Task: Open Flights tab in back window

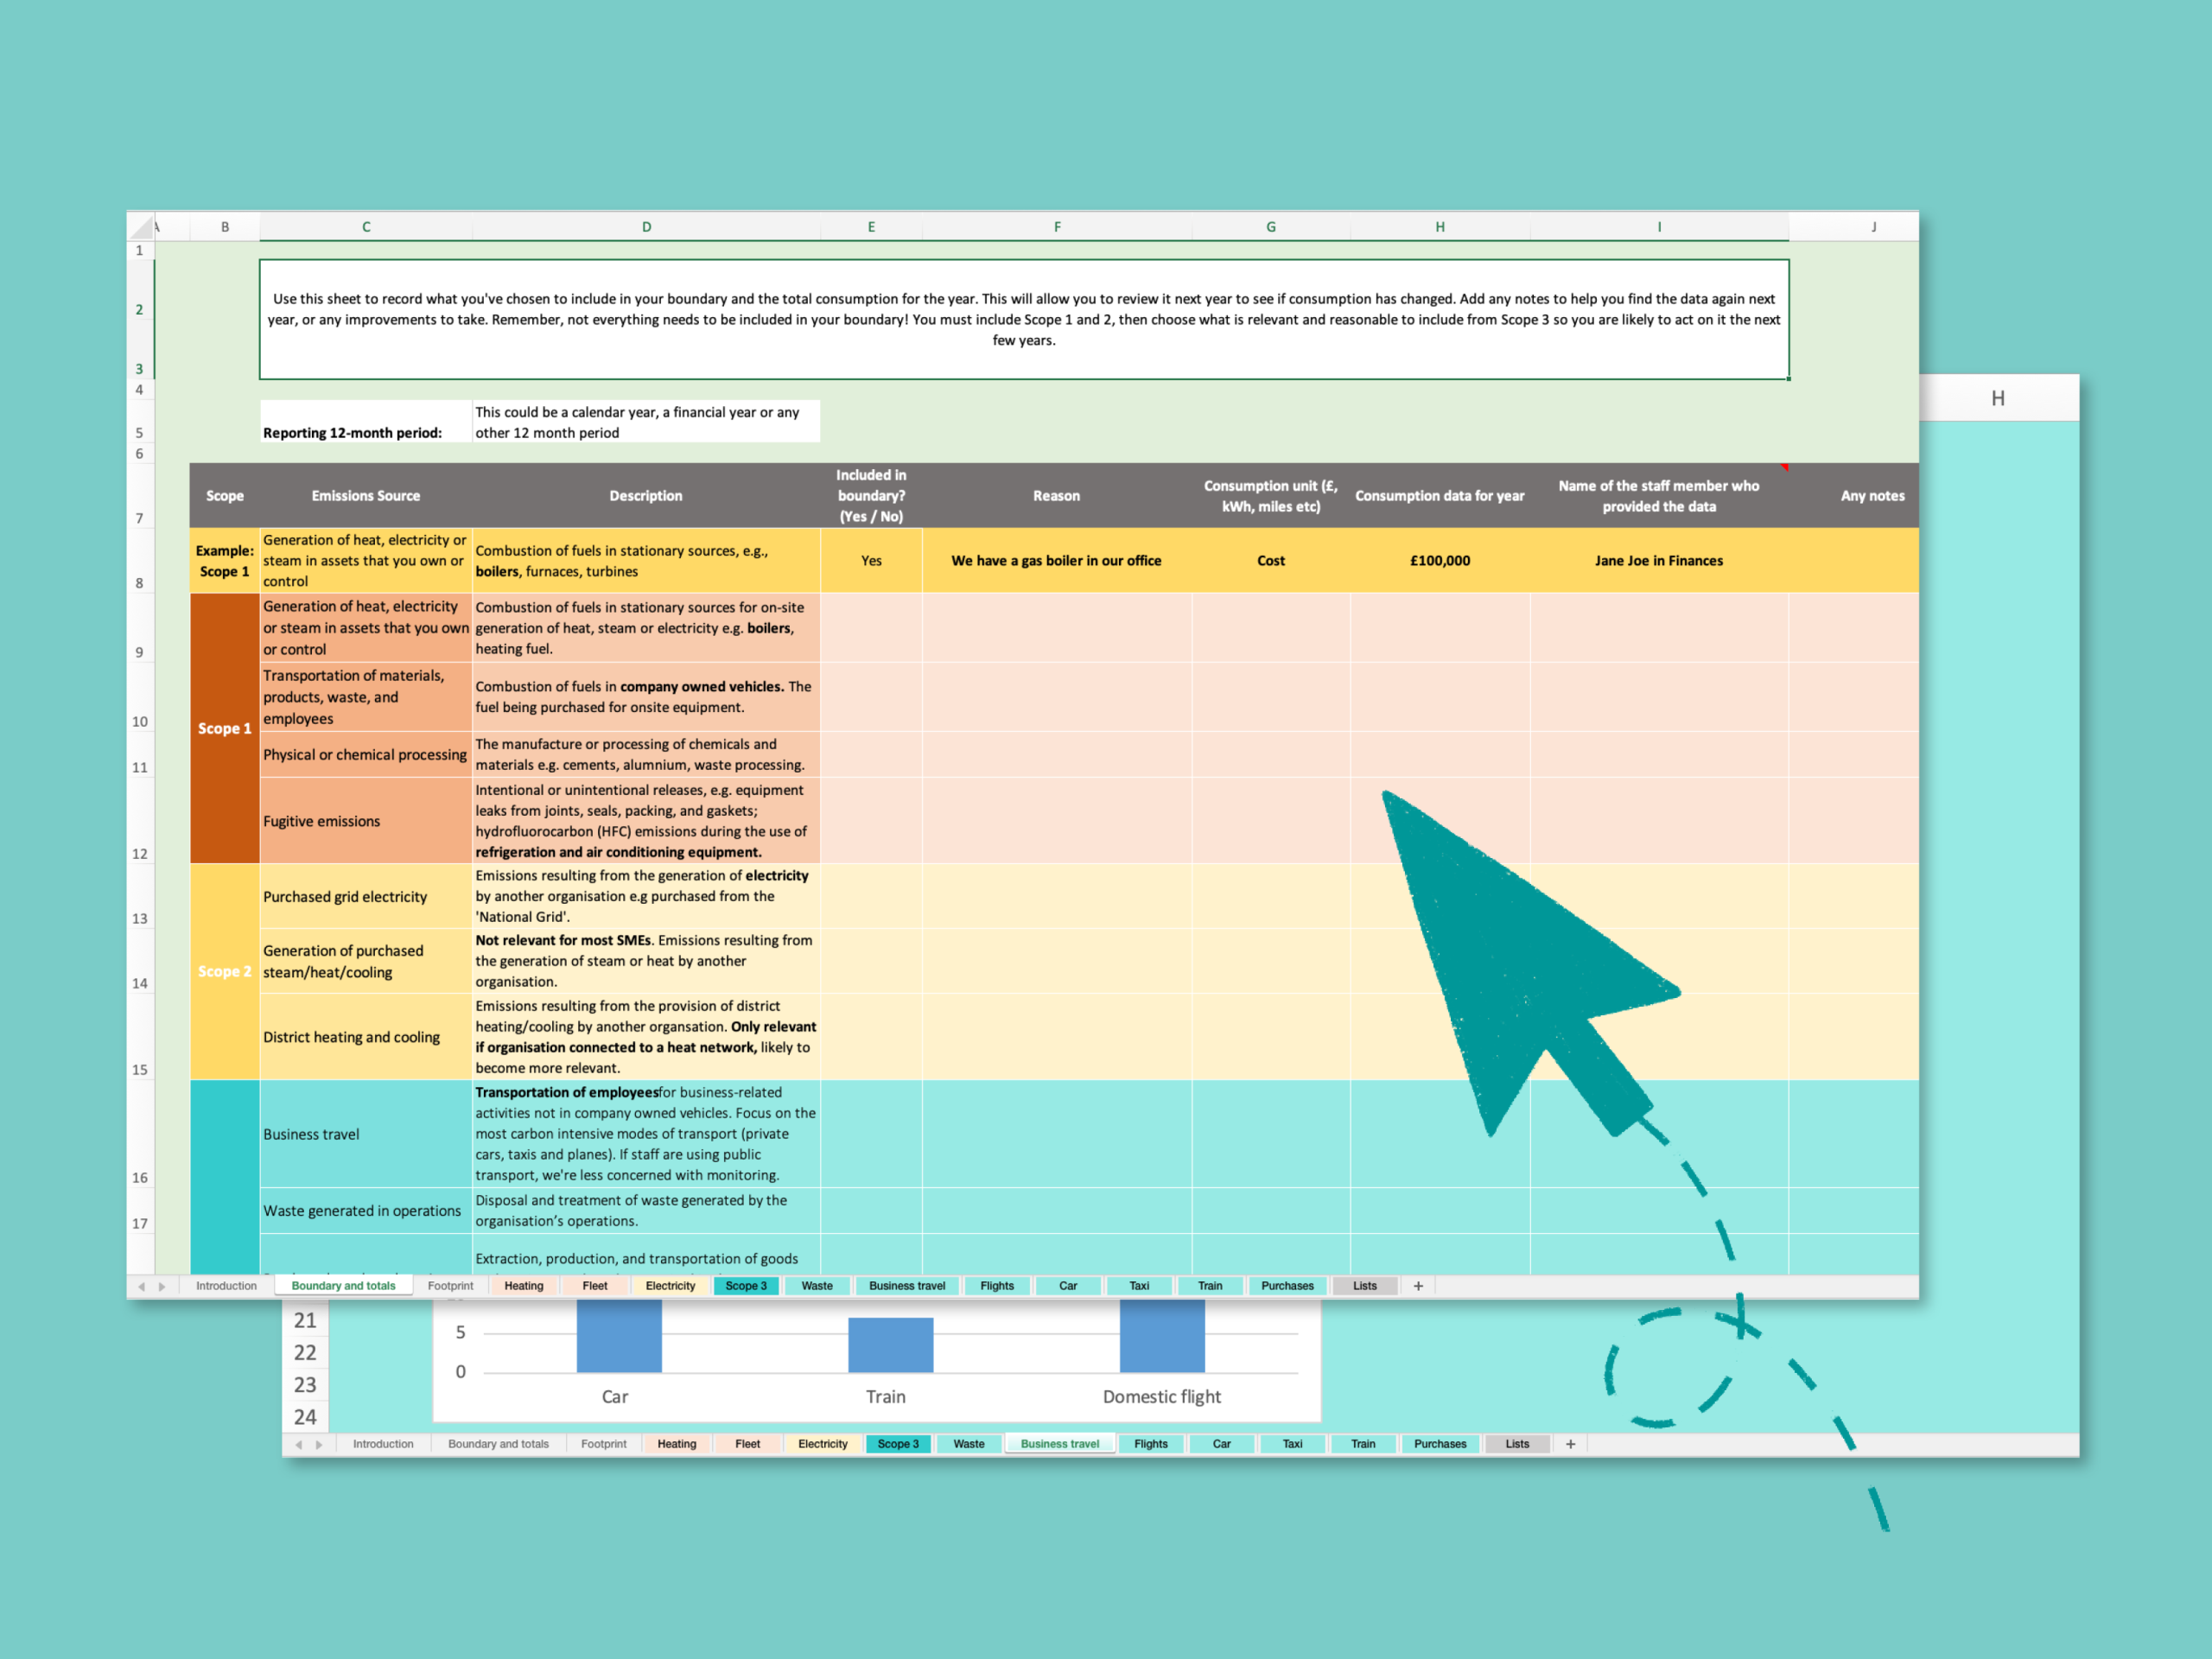Action: pos(1151,1444)
